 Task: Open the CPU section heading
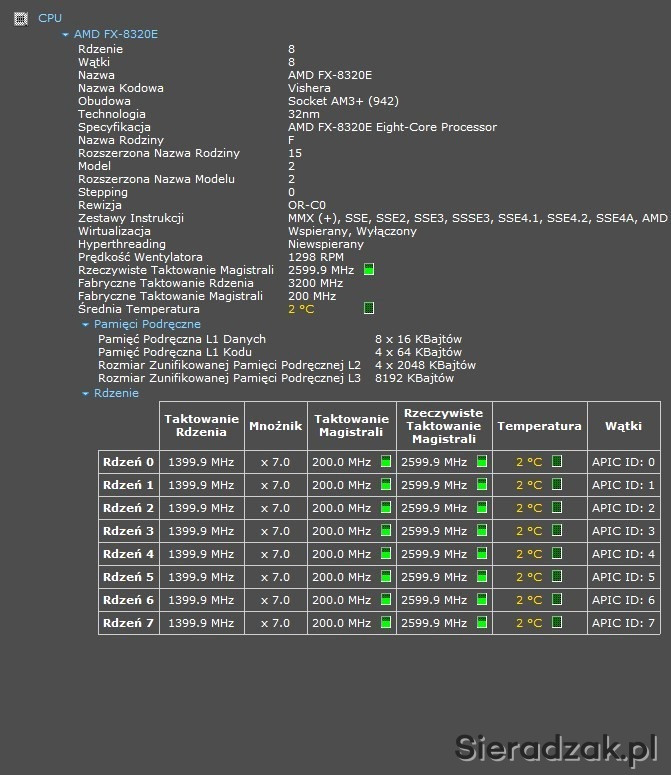click(x=50, y=18)
